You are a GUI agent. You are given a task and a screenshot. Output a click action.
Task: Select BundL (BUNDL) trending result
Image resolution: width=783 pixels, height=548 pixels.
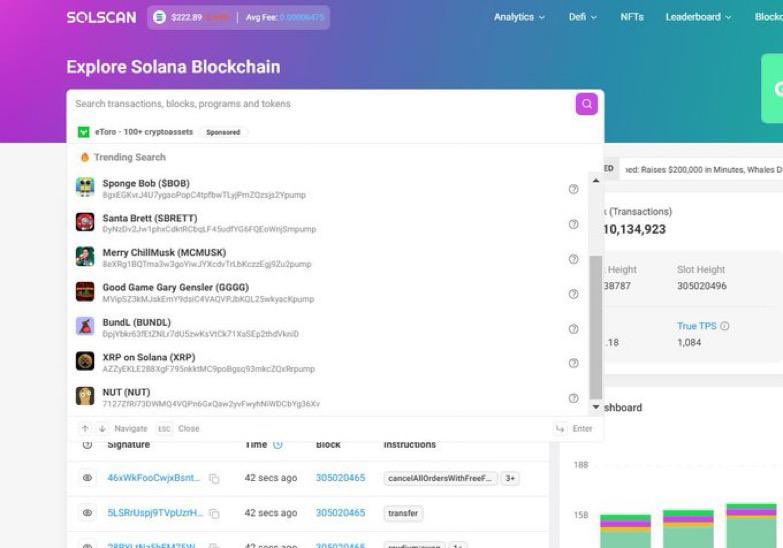click(x=328, y=328)
